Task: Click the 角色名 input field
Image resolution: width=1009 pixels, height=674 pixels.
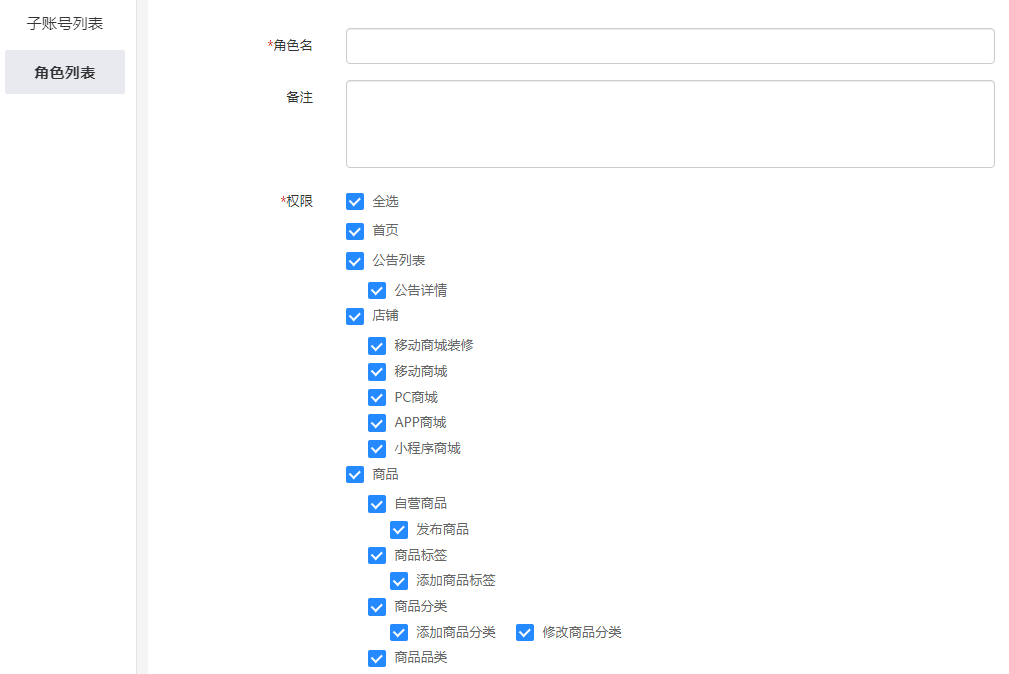Action: pos(669,46)
